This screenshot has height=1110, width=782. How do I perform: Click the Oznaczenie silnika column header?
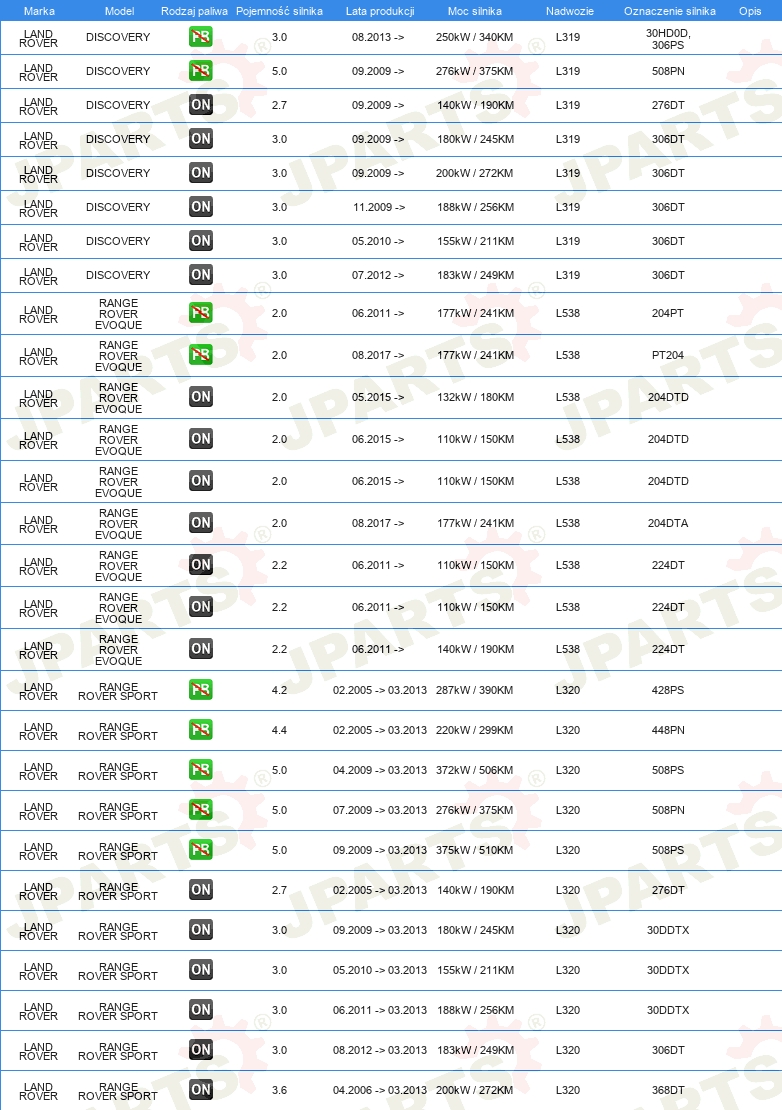click(x=669, y=11)
